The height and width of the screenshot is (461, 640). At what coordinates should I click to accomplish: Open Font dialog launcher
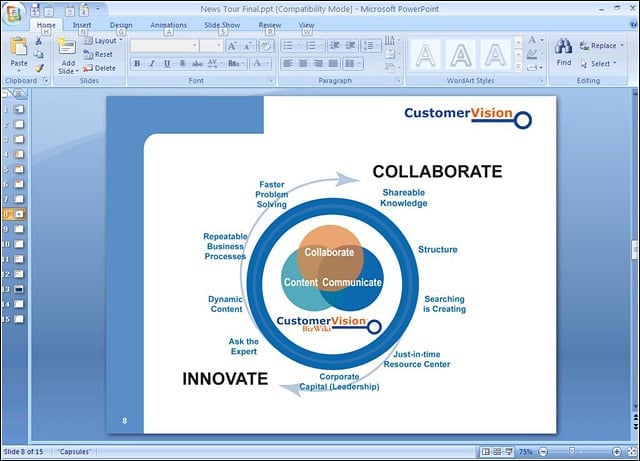pos(270,80)
